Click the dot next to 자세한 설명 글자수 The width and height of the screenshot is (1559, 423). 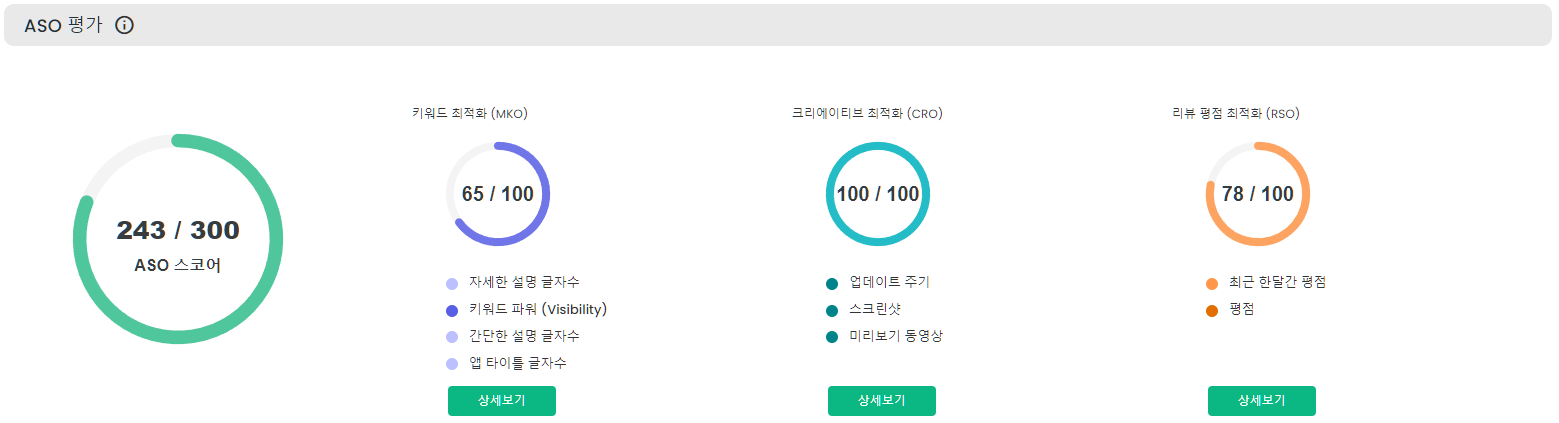(x=452, y=283)
